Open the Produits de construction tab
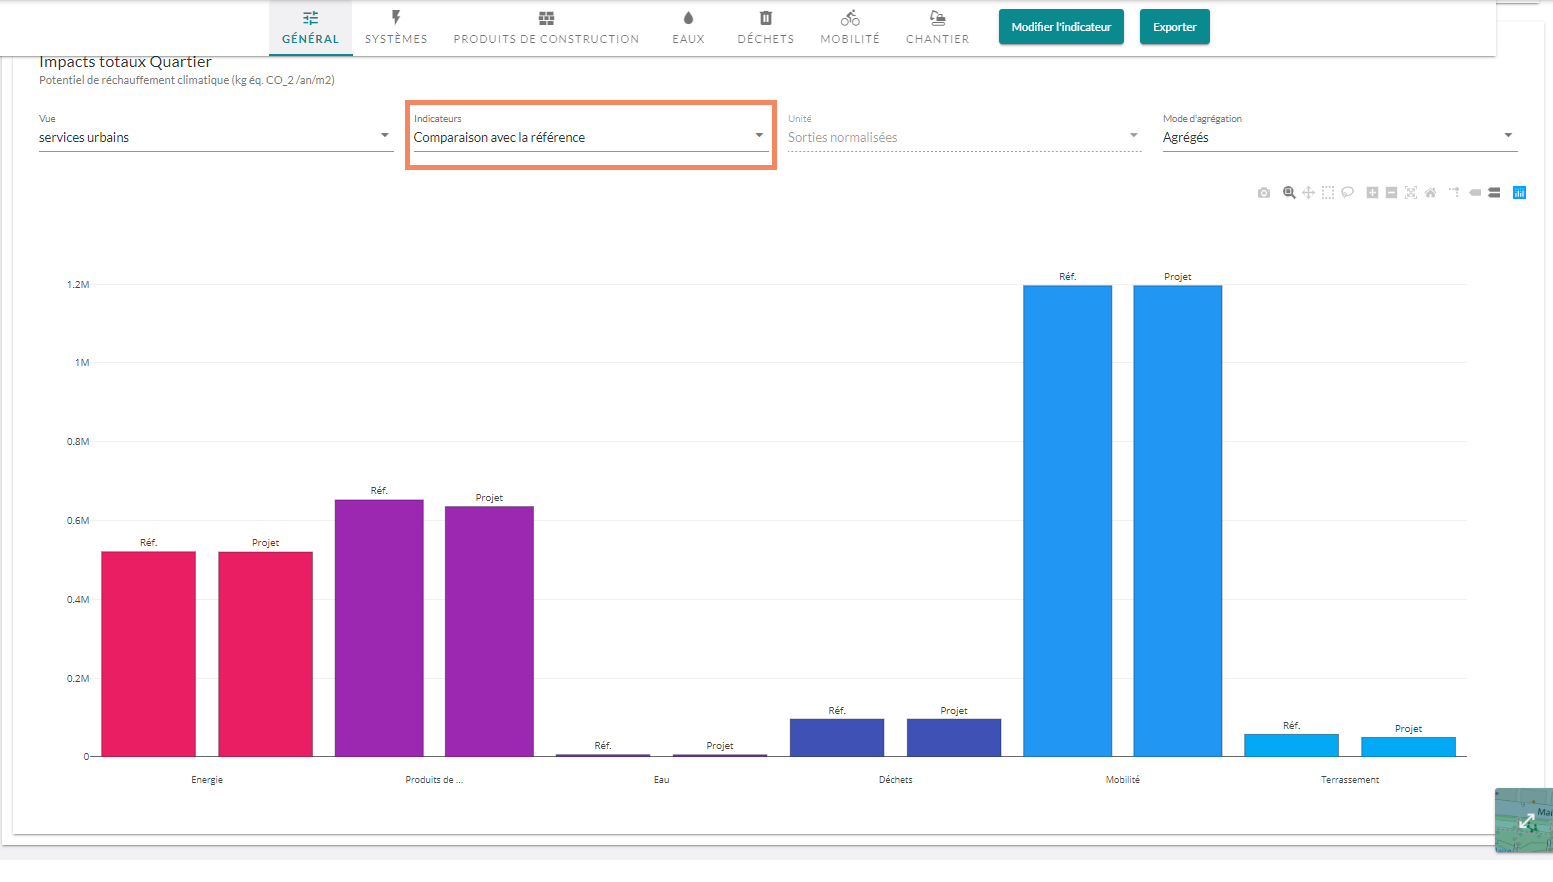Viewport: 1553px width, 882px height. pos(546,28)
